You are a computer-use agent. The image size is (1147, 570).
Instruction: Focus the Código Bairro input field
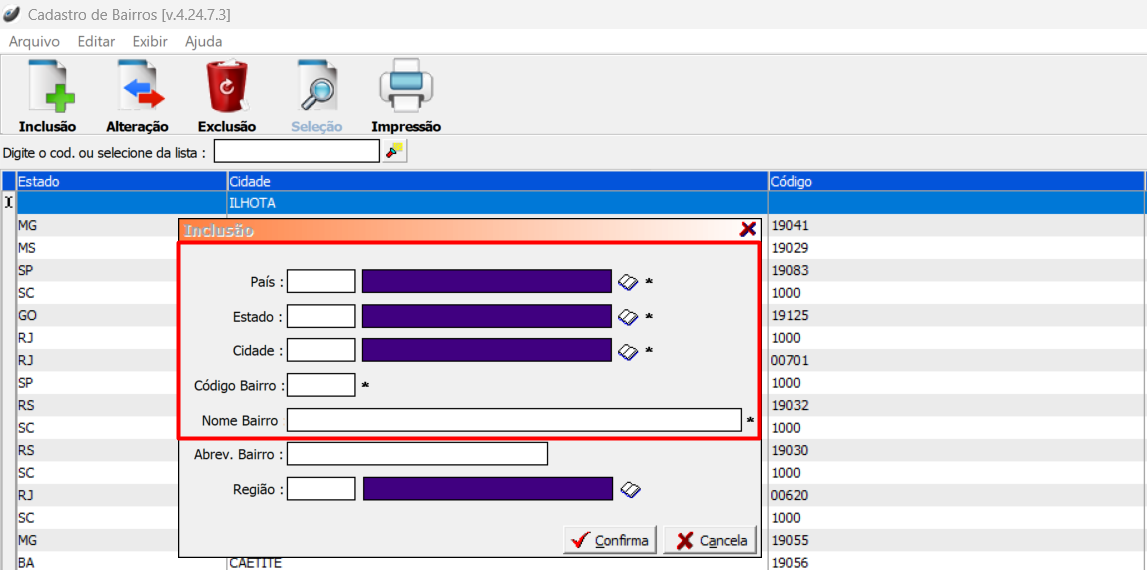pos(320,385)
